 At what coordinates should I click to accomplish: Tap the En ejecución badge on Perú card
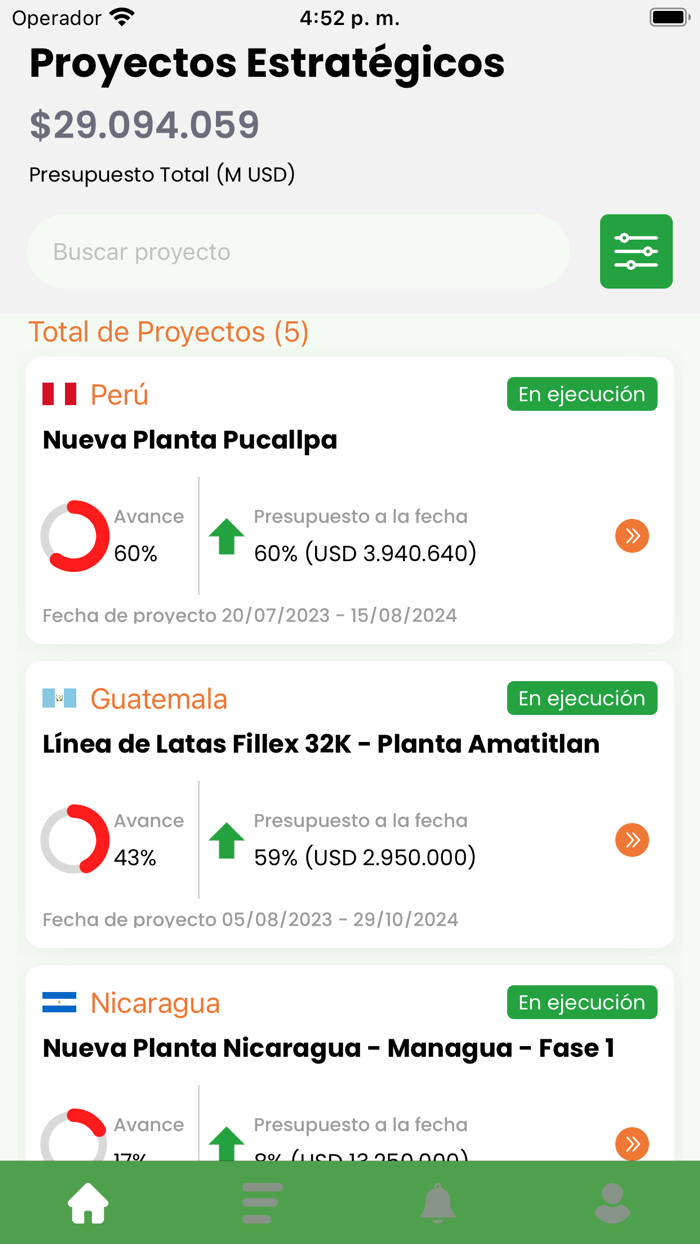click(x=582, y=394)
